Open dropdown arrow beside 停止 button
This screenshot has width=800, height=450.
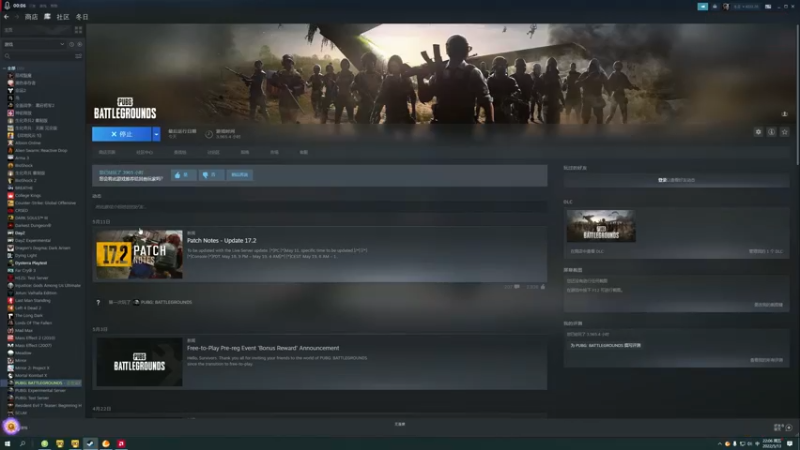click(156, 134)
